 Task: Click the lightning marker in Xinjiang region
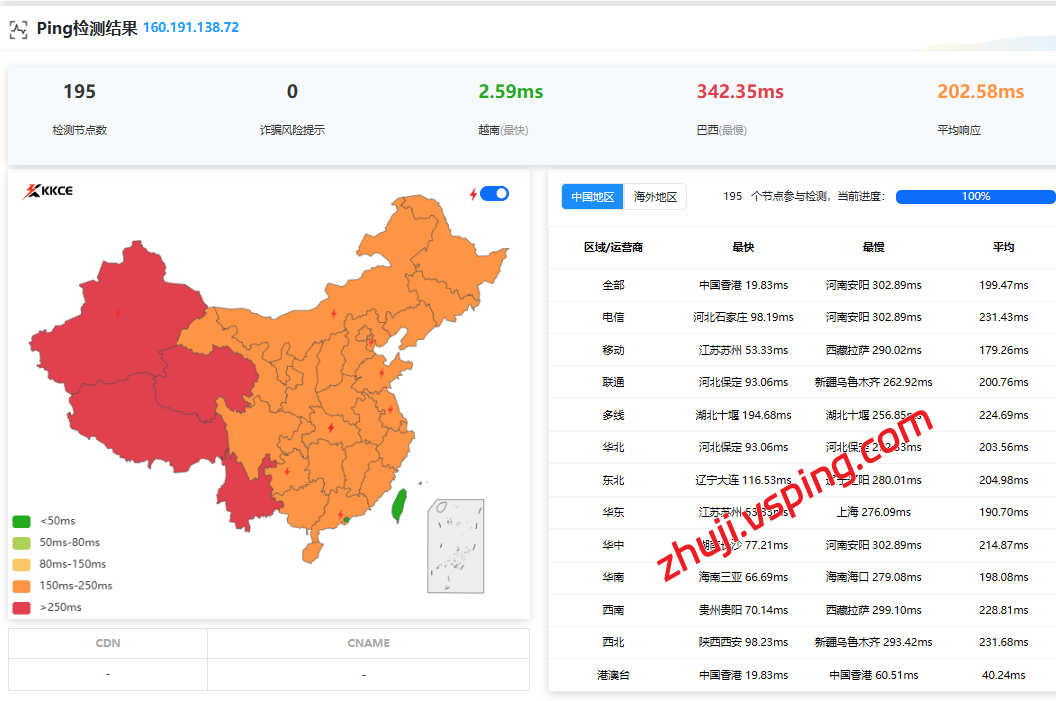(x=117, y=313)
